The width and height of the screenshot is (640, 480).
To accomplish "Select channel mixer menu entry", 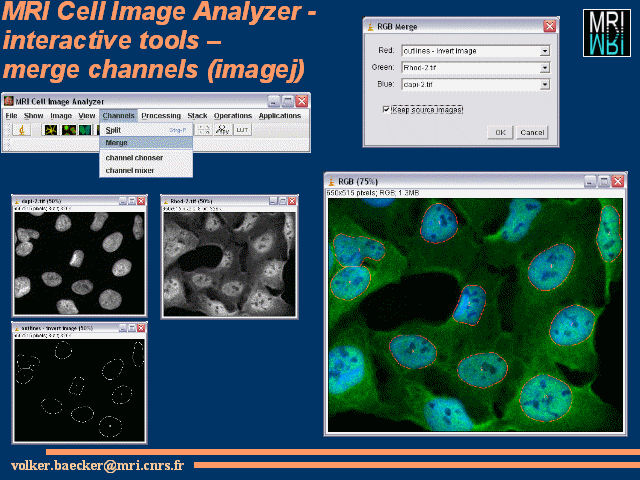I will 146,170.
